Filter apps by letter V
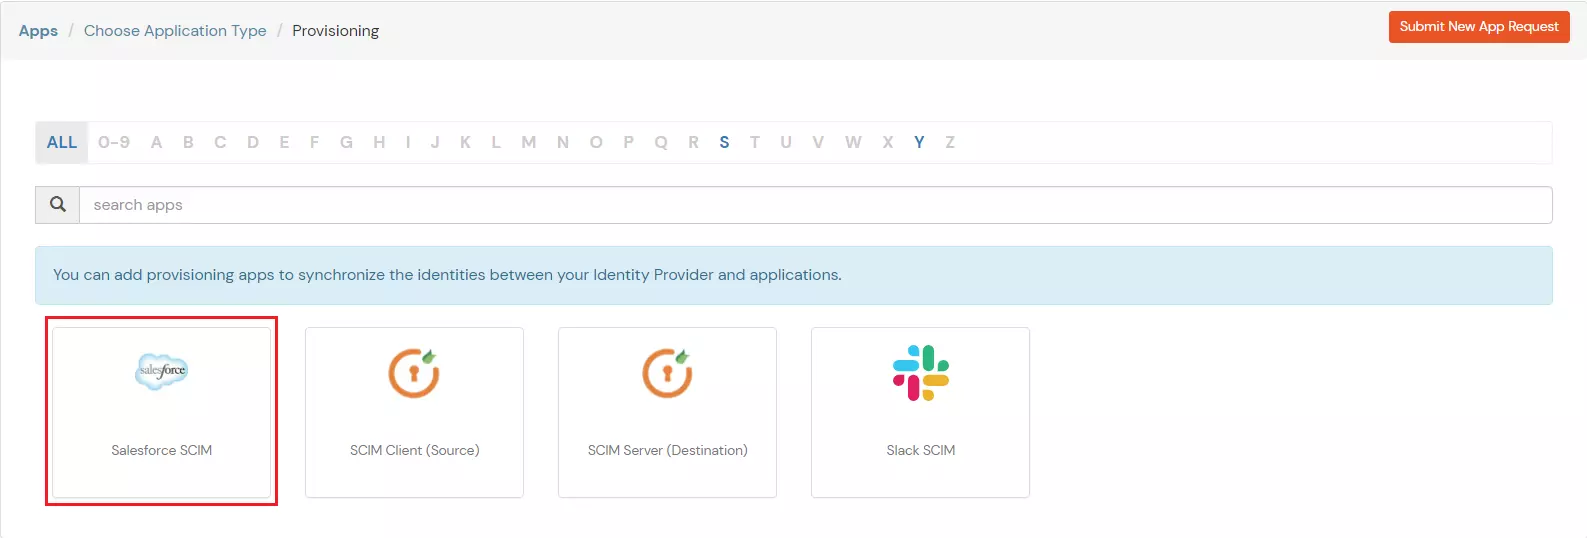The image size is (1587, 538). tap(818, 142)
